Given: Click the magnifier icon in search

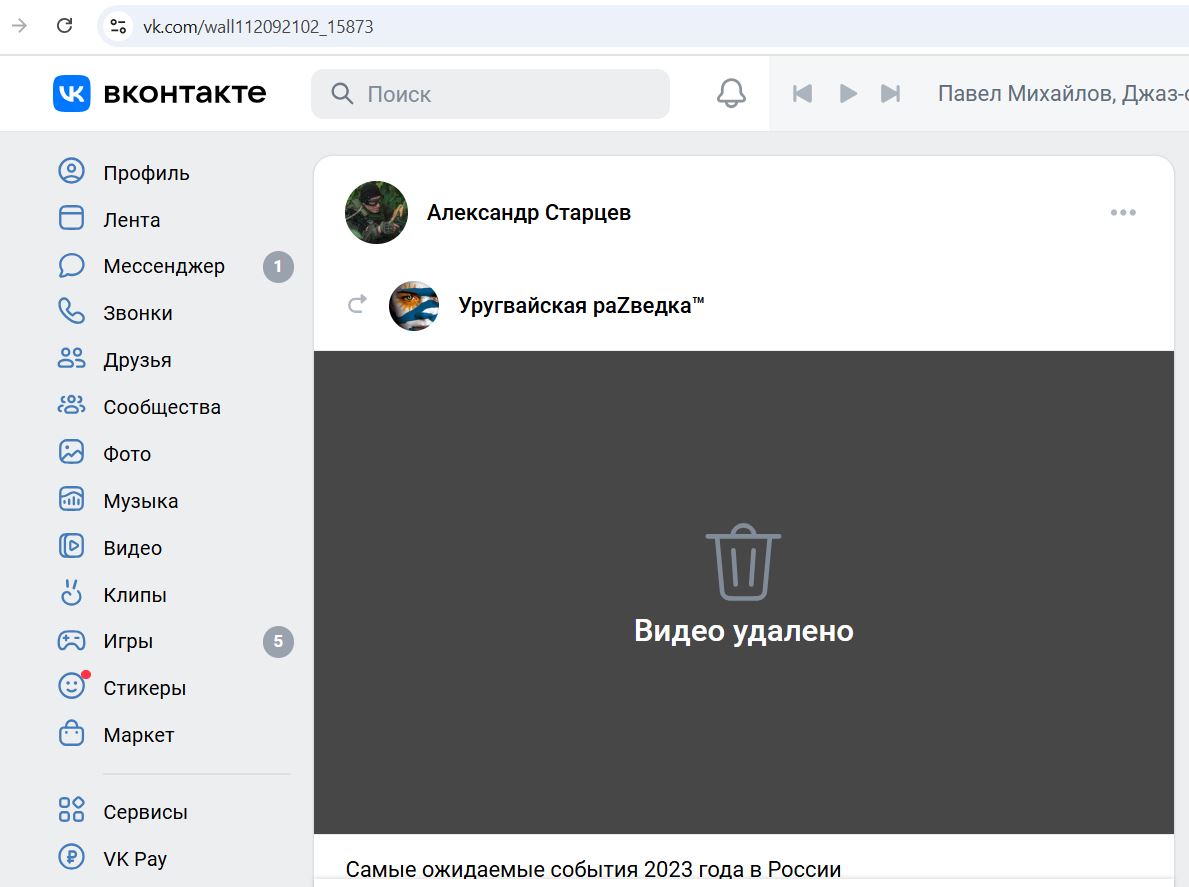Looking at the screenshot, I should (x=342, y=94).
